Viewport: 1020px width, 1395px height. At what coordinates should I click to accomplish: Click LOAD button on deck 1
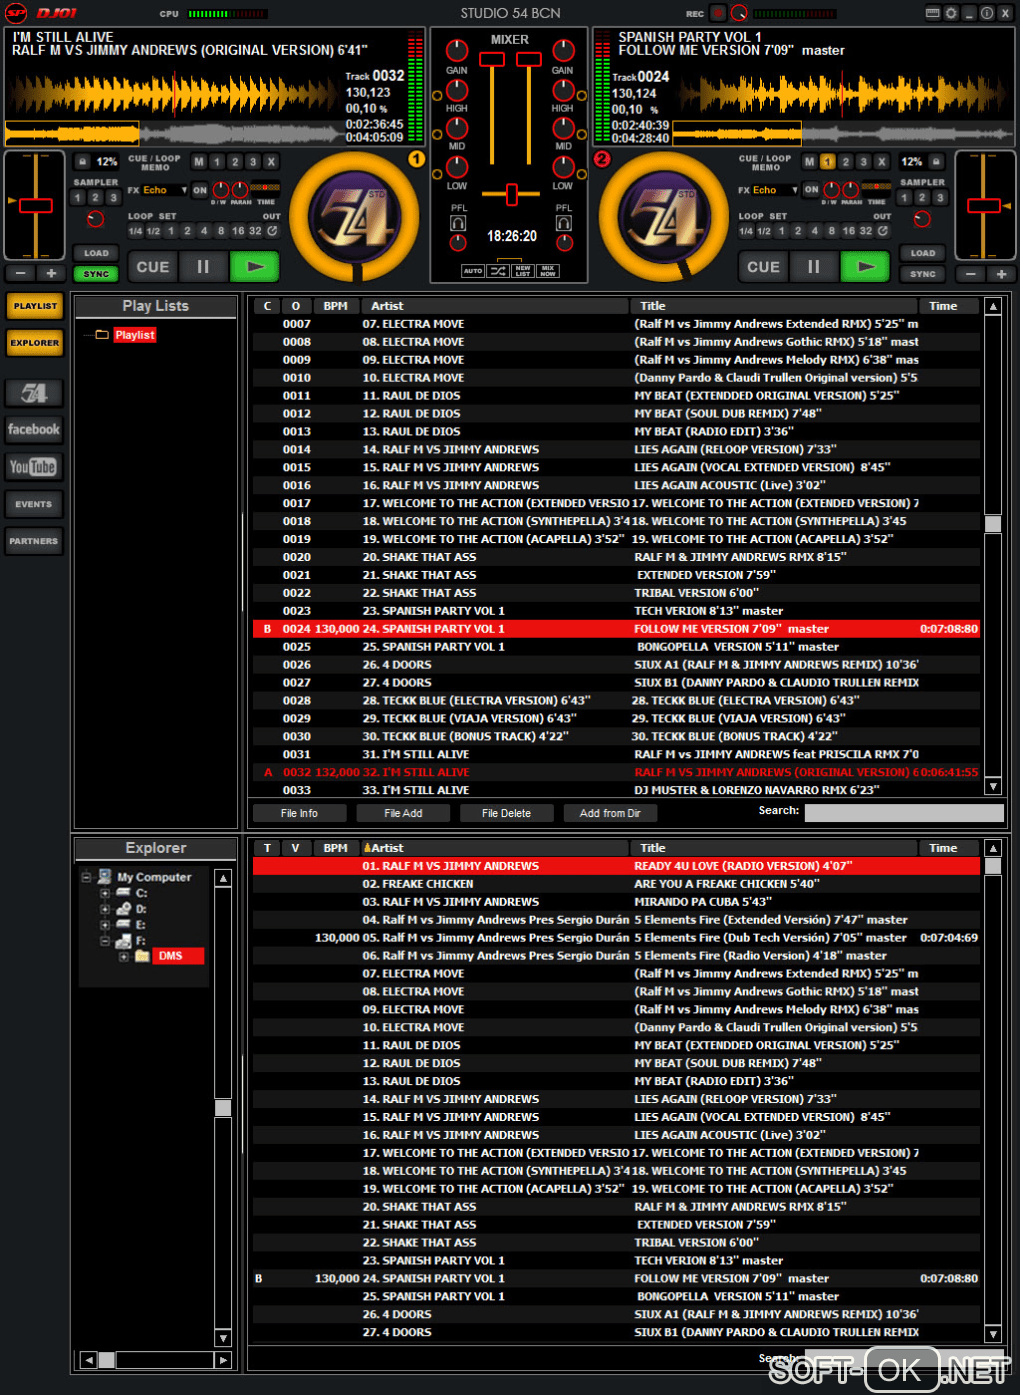click(x=96, y=253)
